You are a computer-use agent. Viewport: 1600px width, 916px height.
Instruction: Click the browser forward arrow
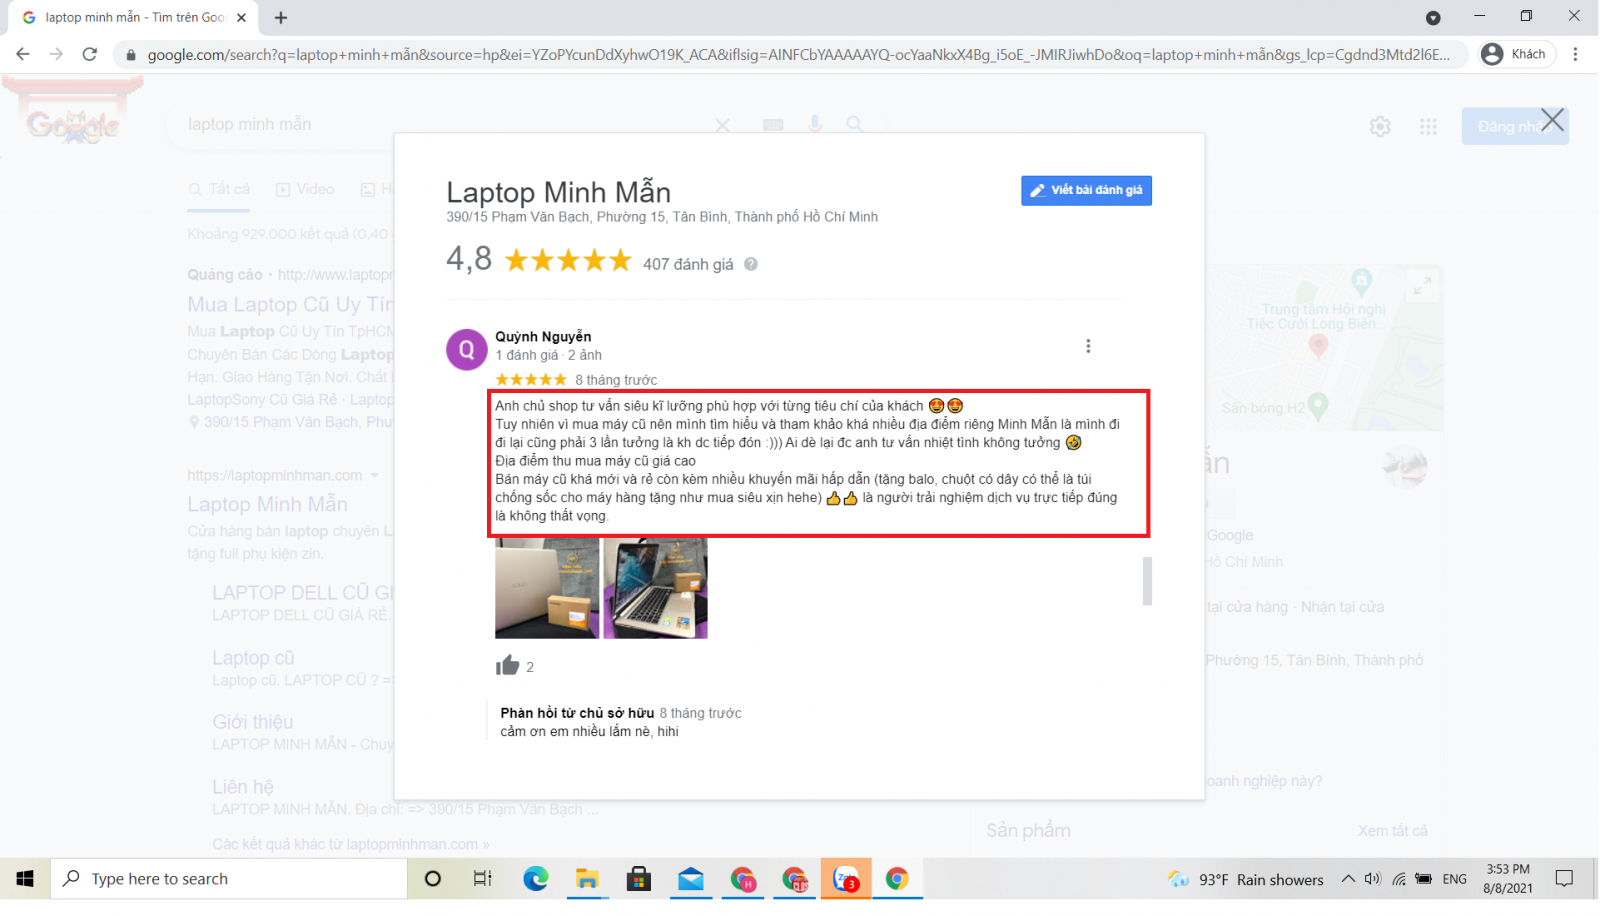point(56,54)
